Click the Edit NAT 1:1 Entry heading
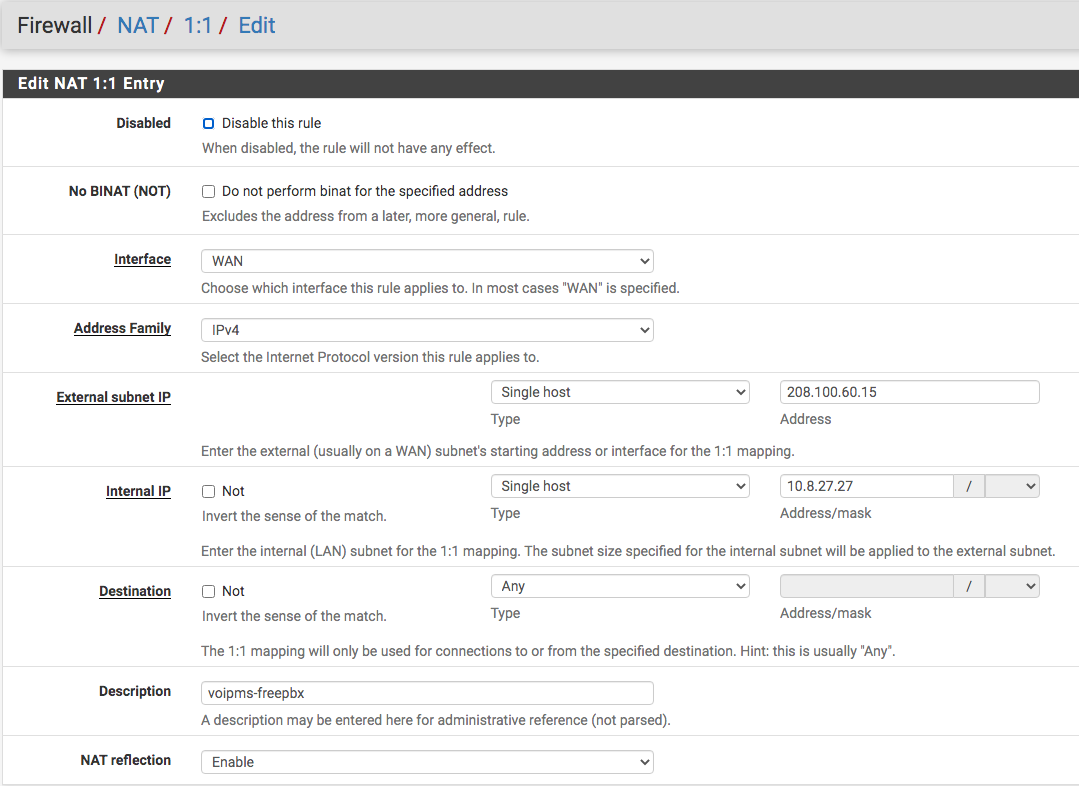The height and width of the screenshot is (786, 1079). (91, 83)
